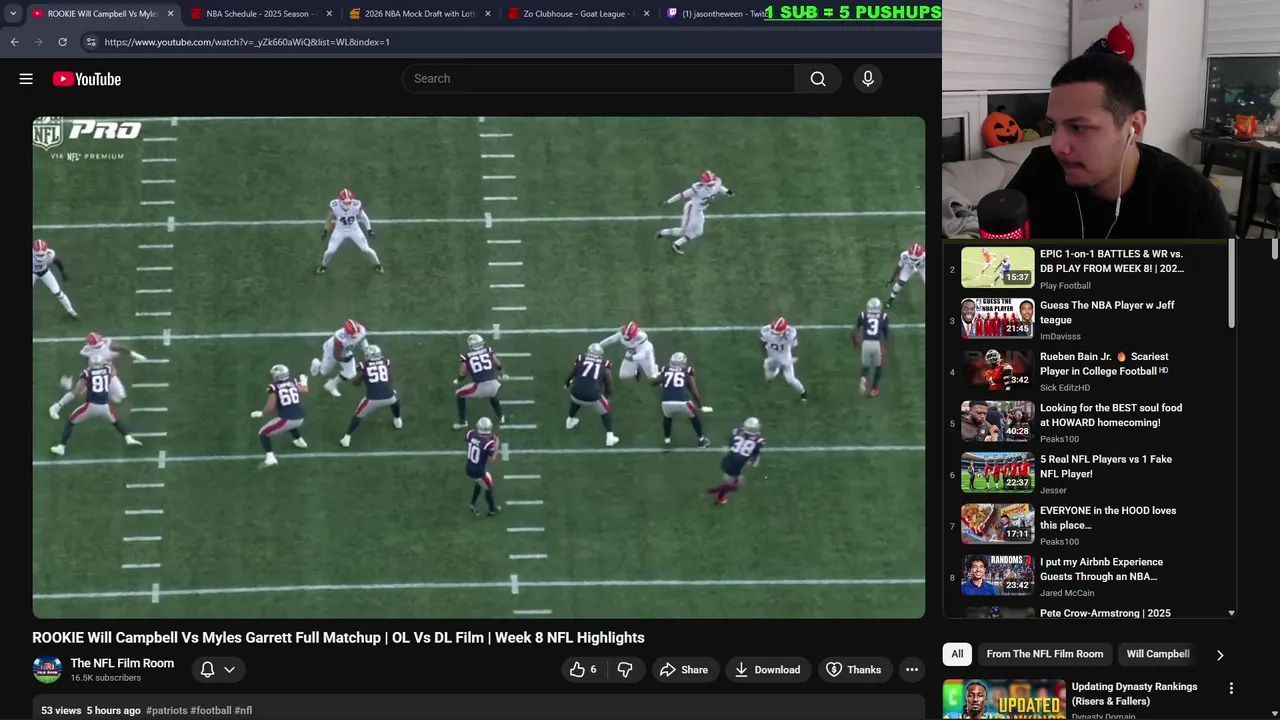
Task: Click the video player frame
Action: point(479,367)
